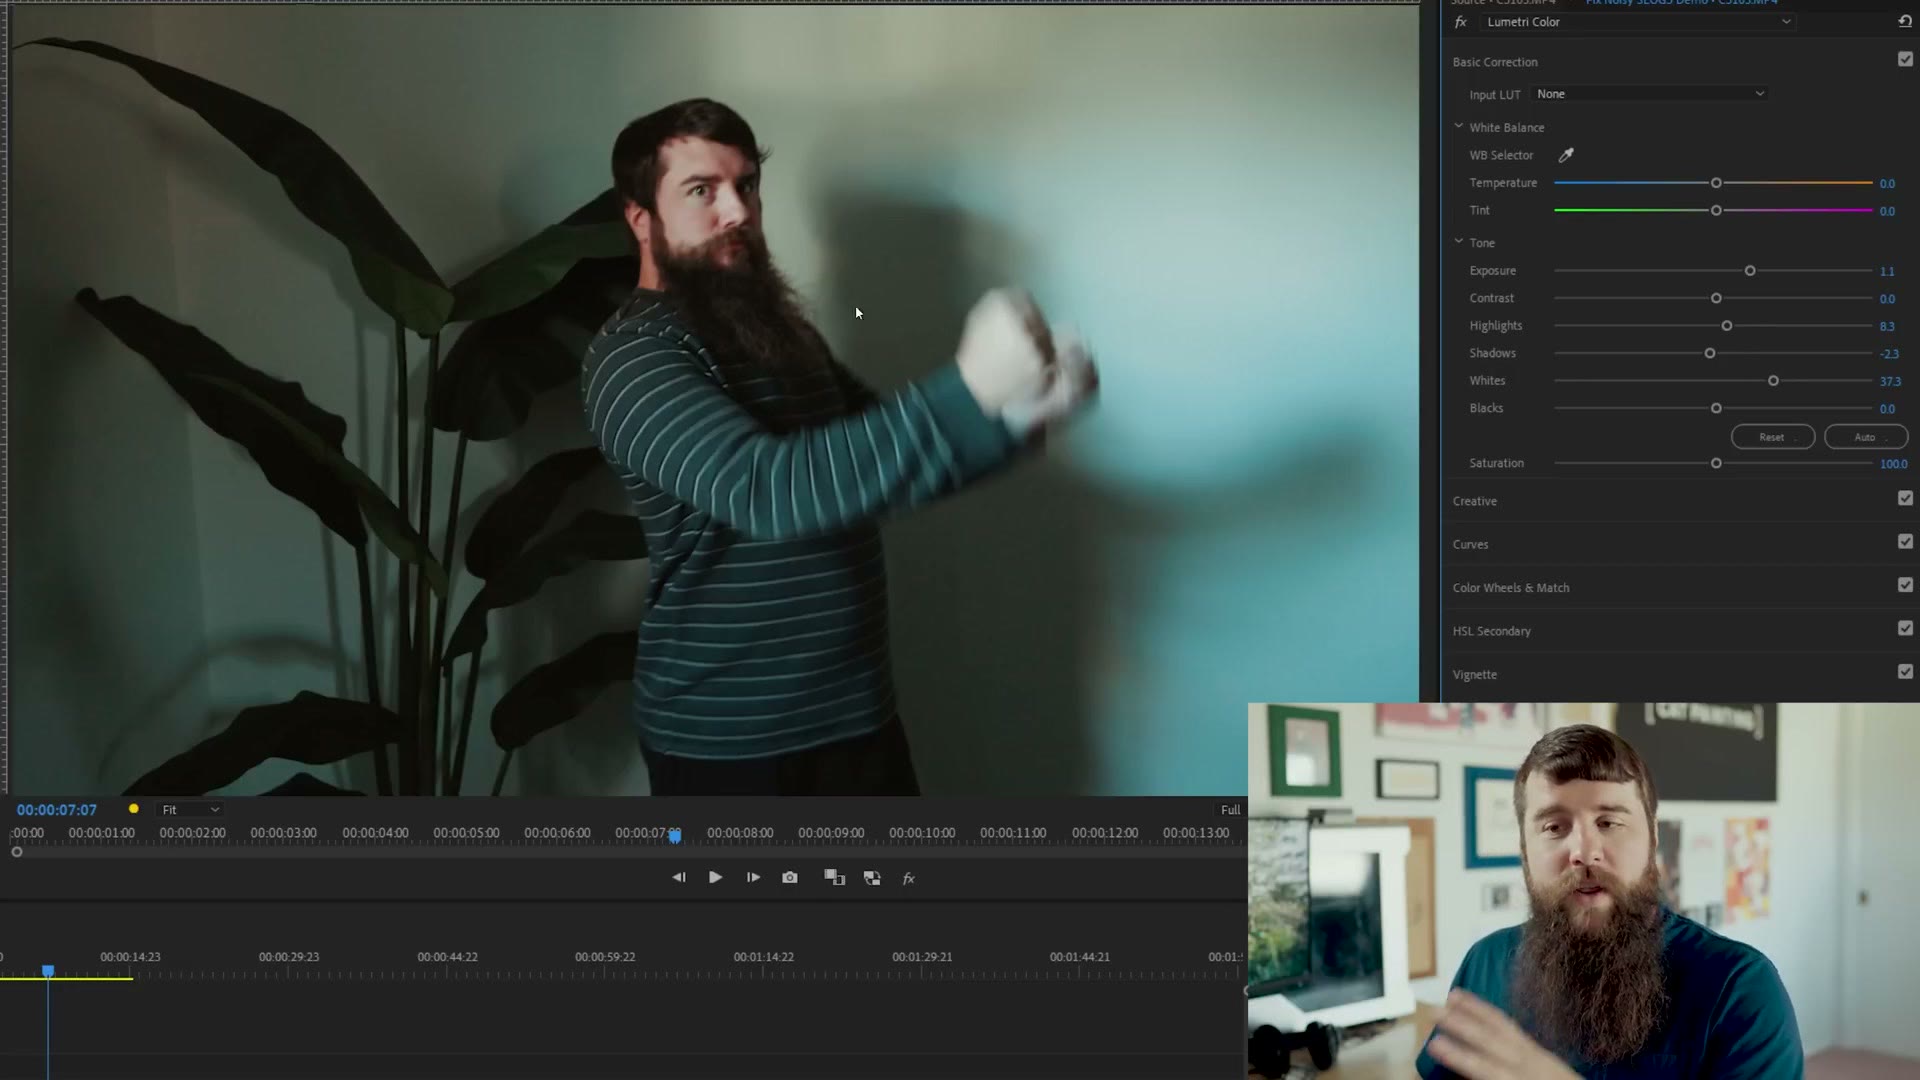Image resolution: width=1920 pixels, height=1080 pixels.
Task: Click the sequence timeline playhead
Action: [48, 971]
